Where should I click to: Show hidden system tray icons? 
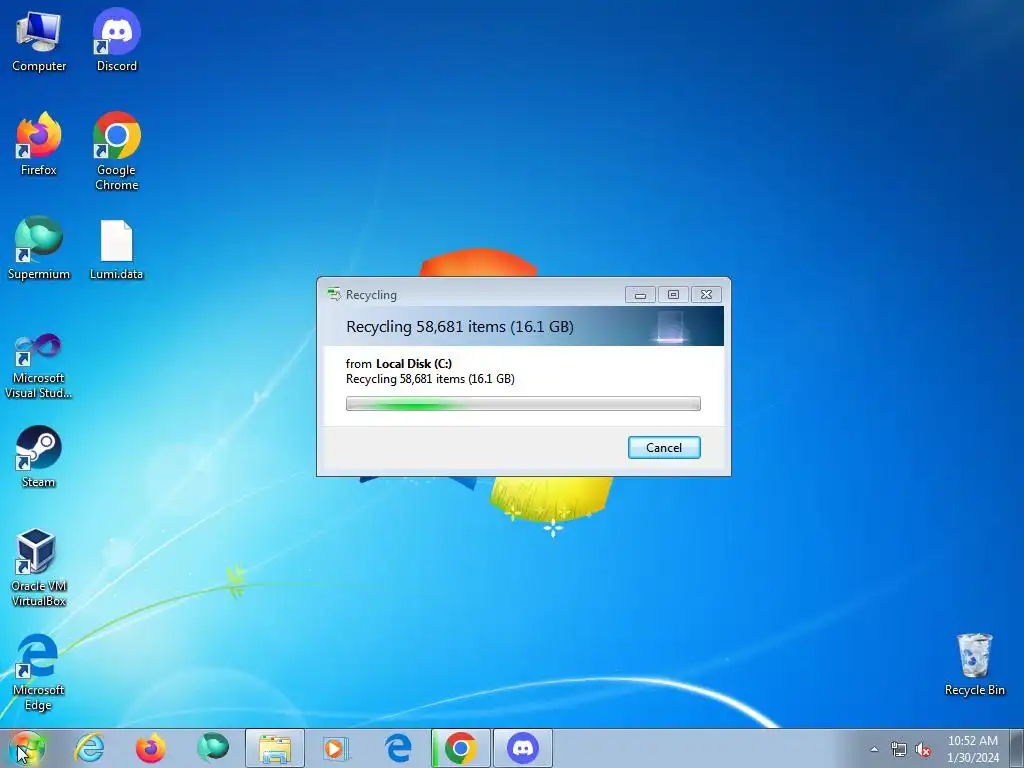coord(874,750)
